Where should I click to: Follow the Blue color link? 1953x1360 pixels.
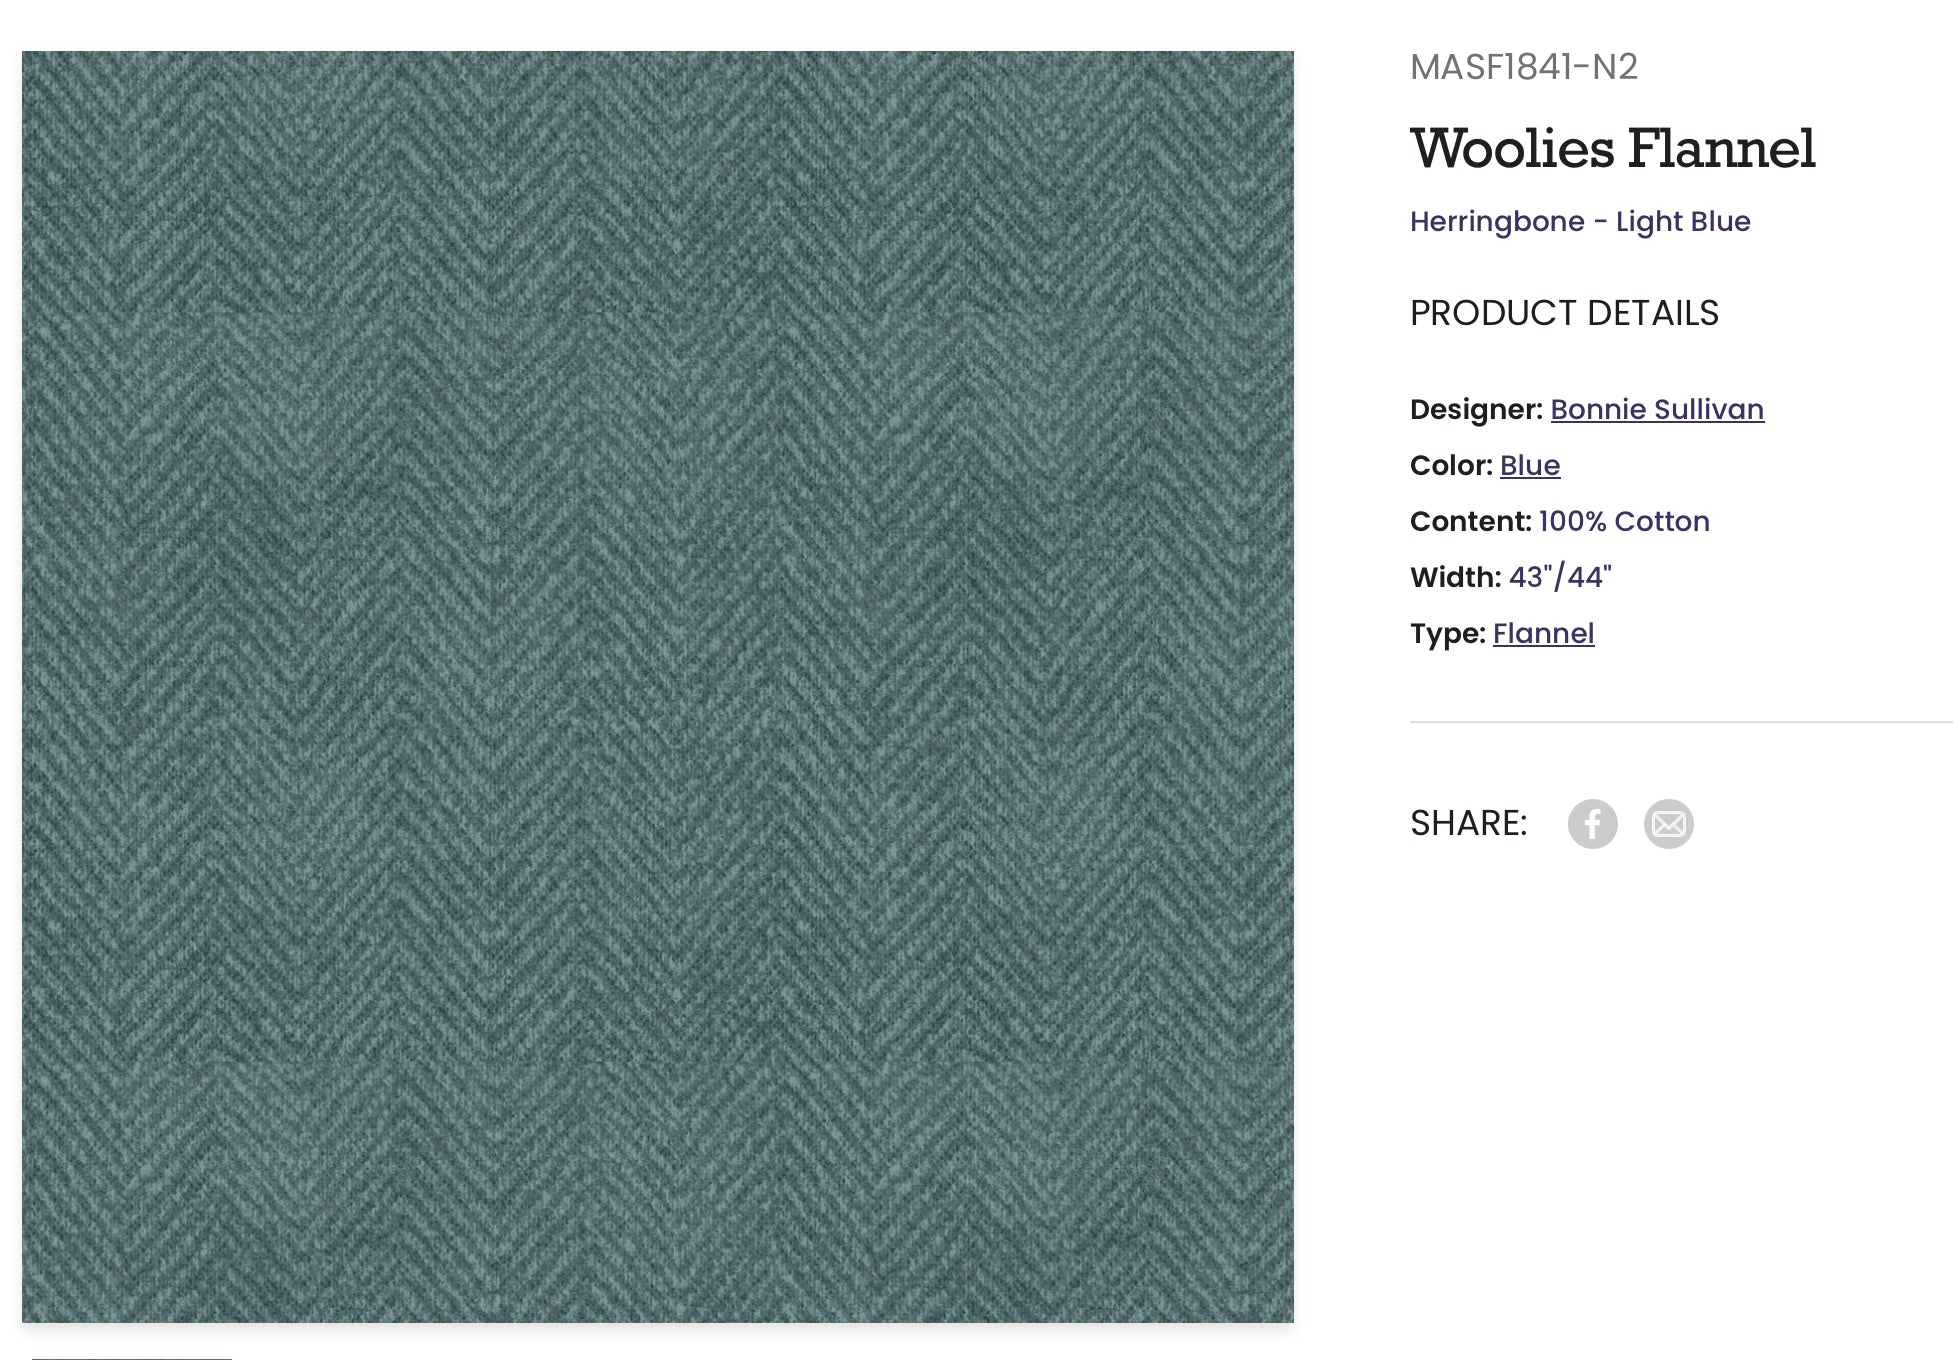[1529, 465]
